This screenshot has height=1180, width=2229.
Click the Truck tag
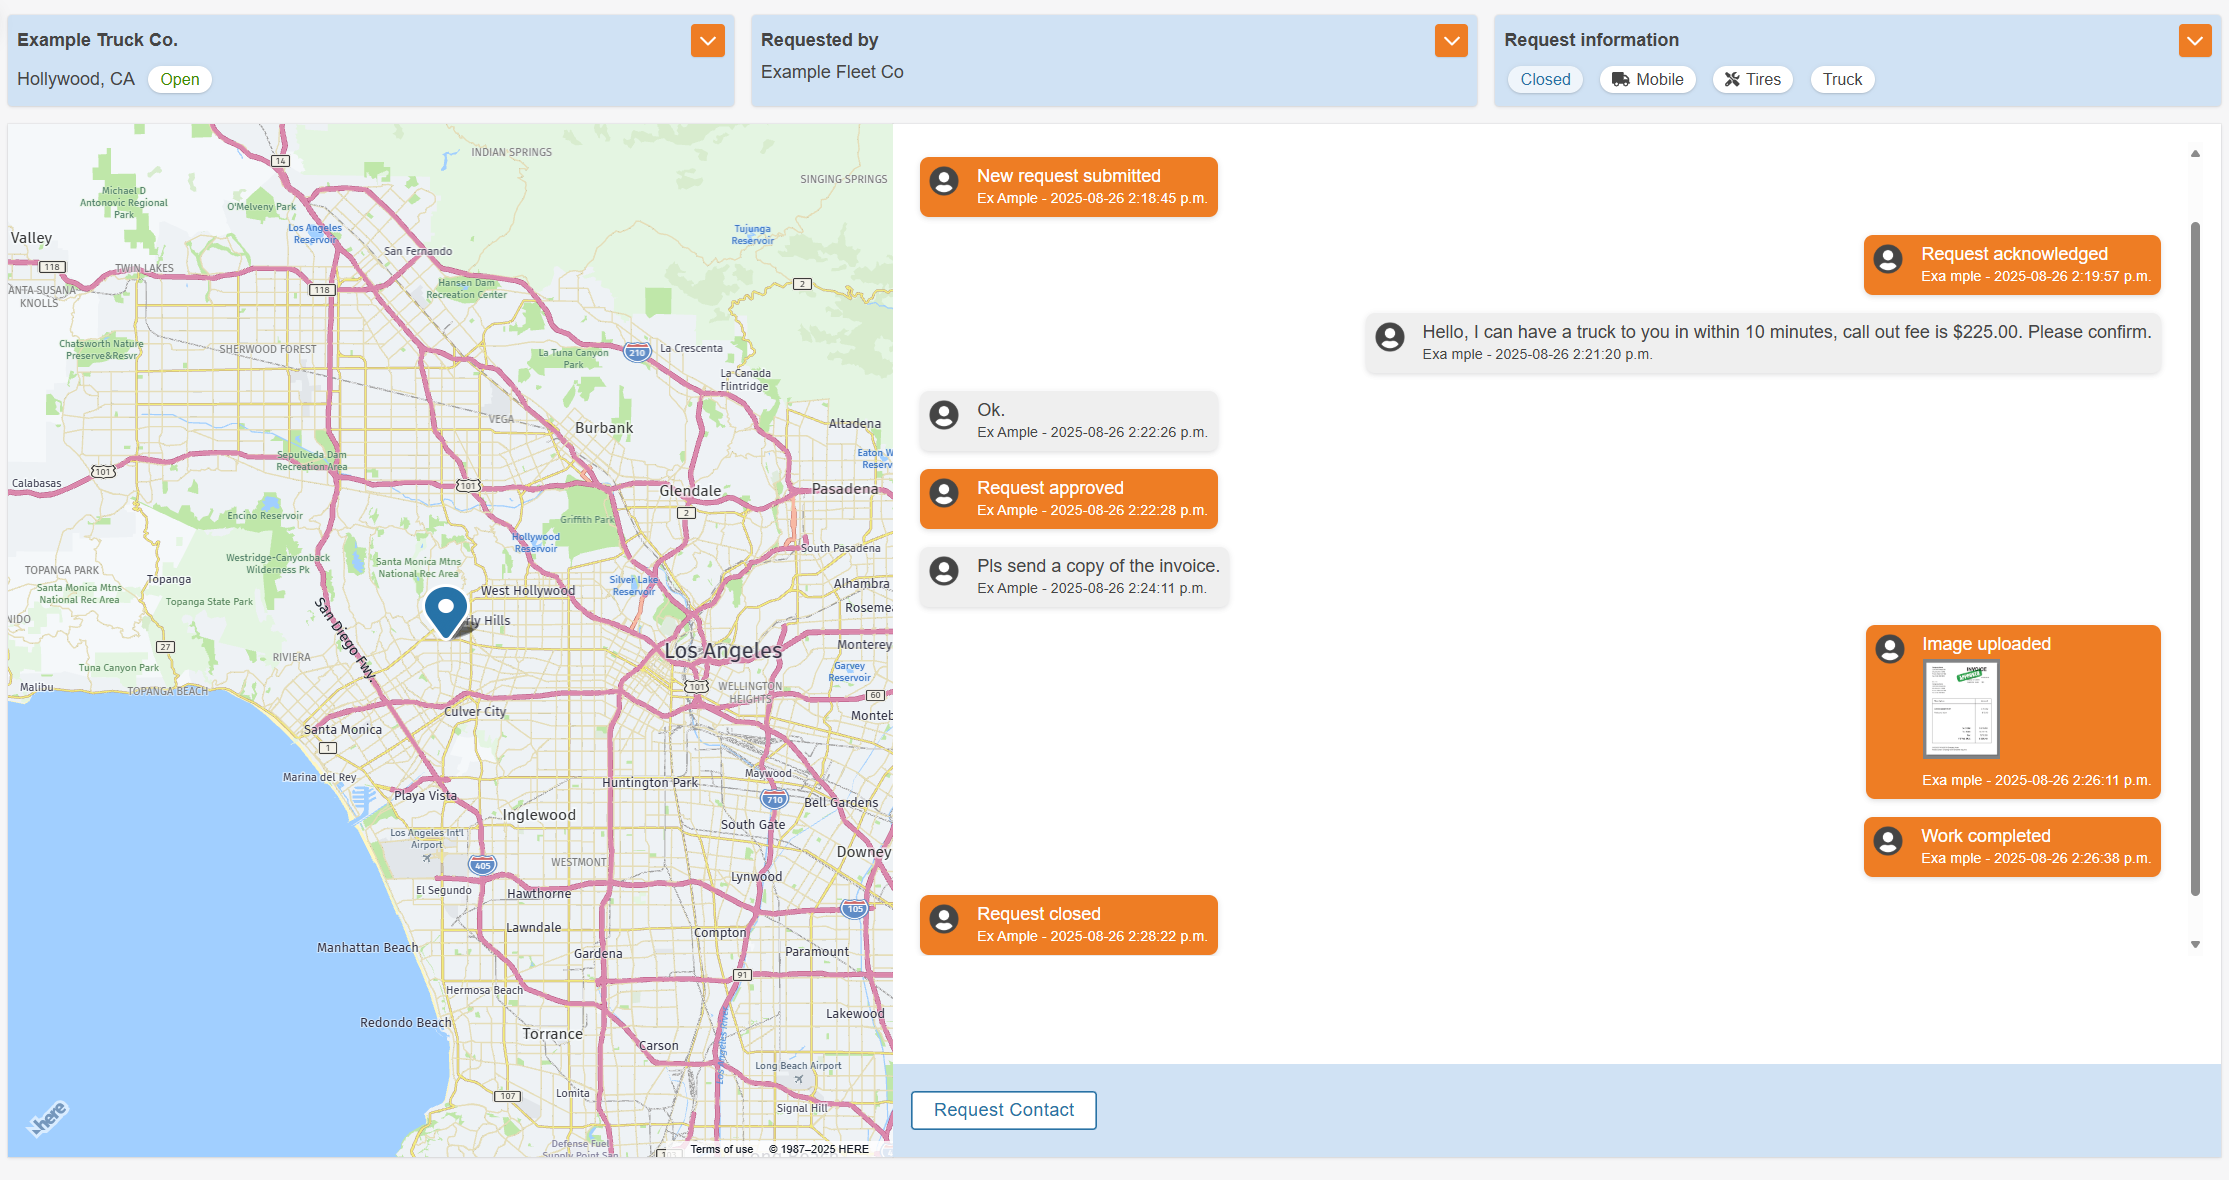pos(1842,80)
